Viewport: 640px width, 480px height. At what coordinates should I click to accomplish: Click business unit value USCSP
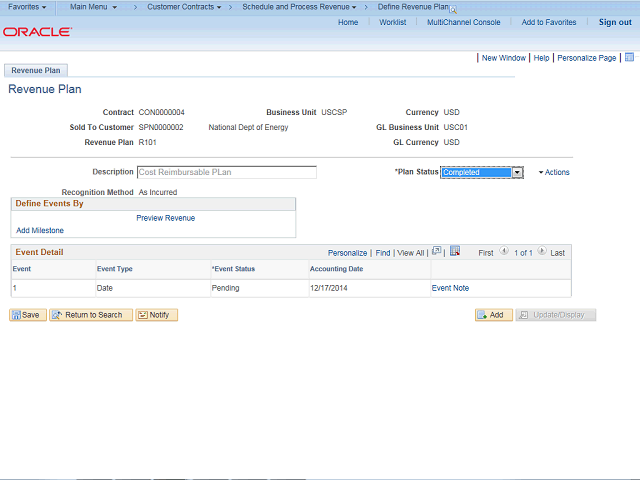[x=334, y=112]
